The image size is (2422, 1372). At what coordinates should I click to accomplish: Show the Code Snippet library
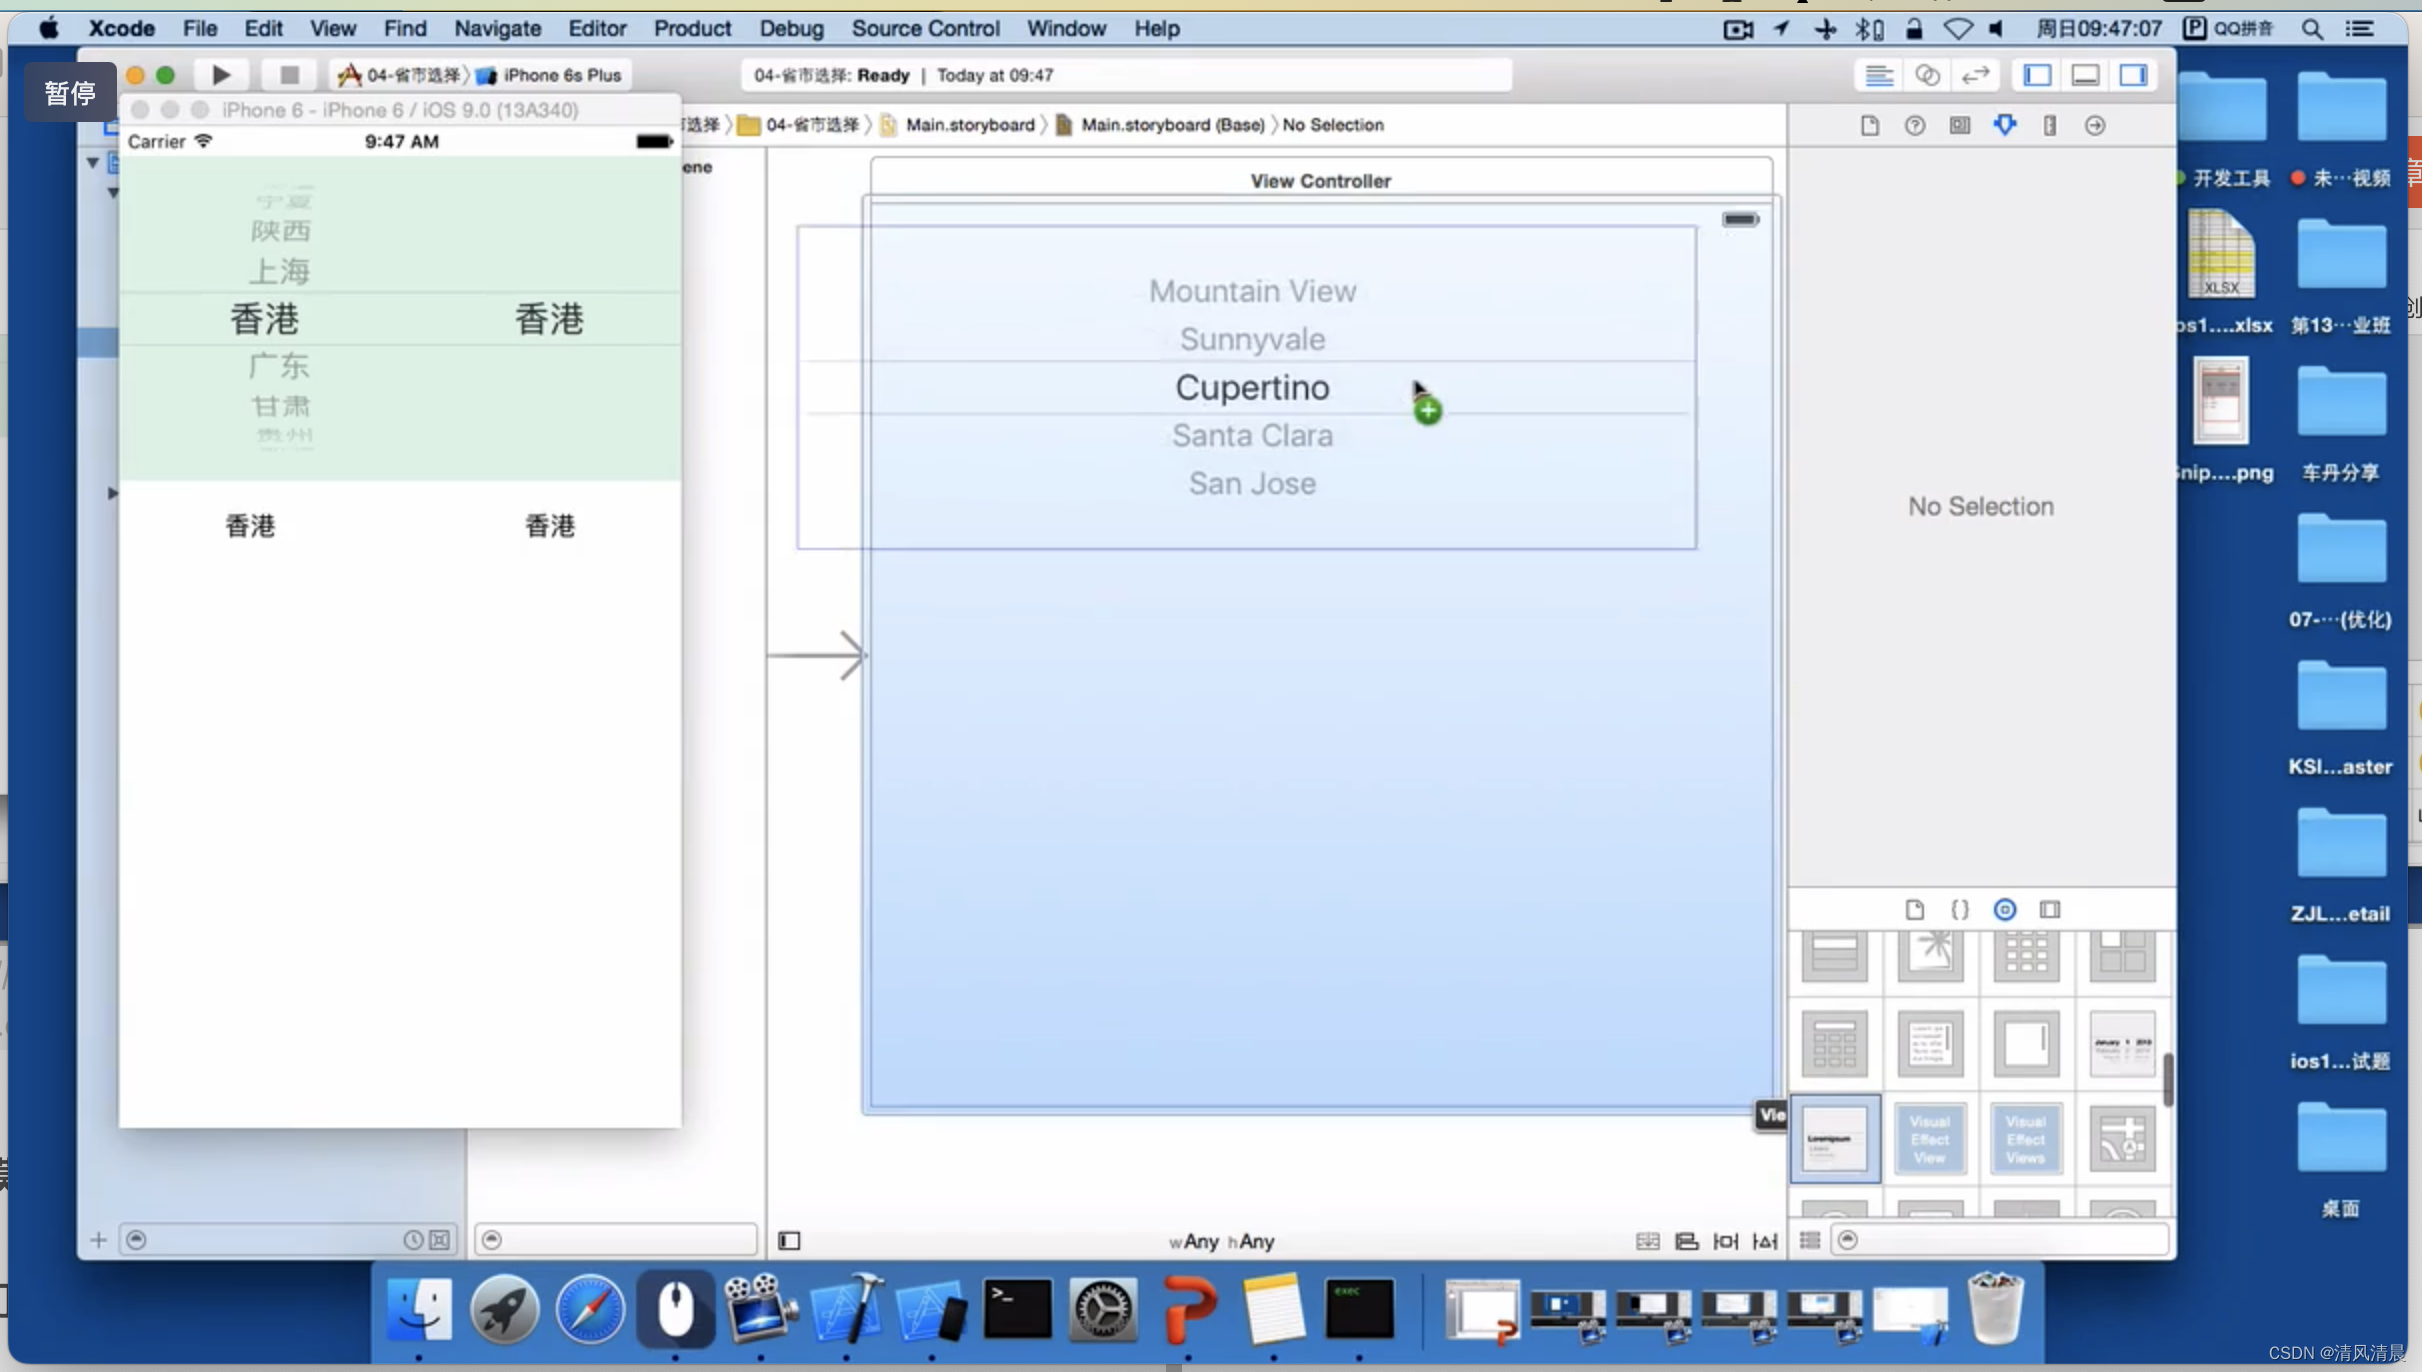click(1959, 909)
